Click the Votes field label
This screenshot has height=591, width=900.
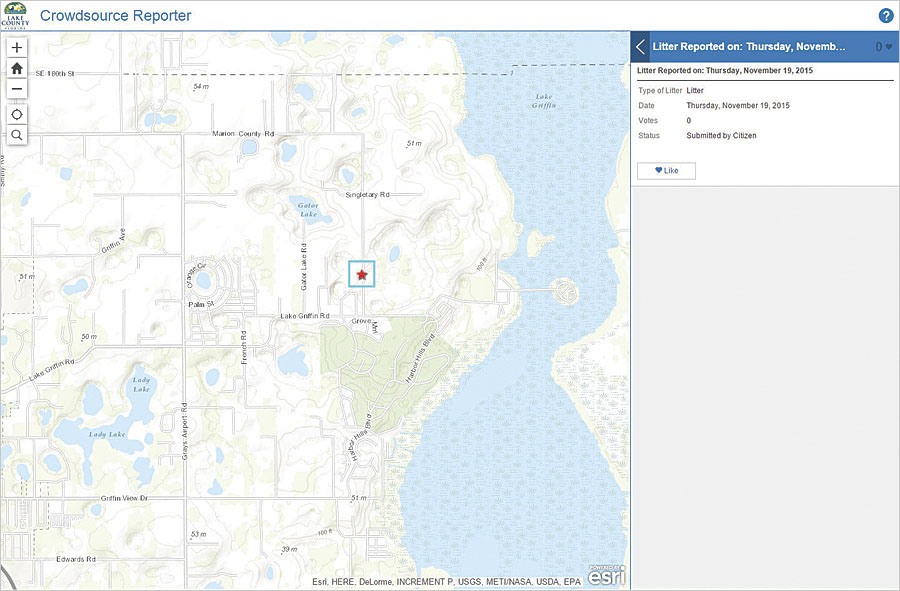click(x=648, y=120)
